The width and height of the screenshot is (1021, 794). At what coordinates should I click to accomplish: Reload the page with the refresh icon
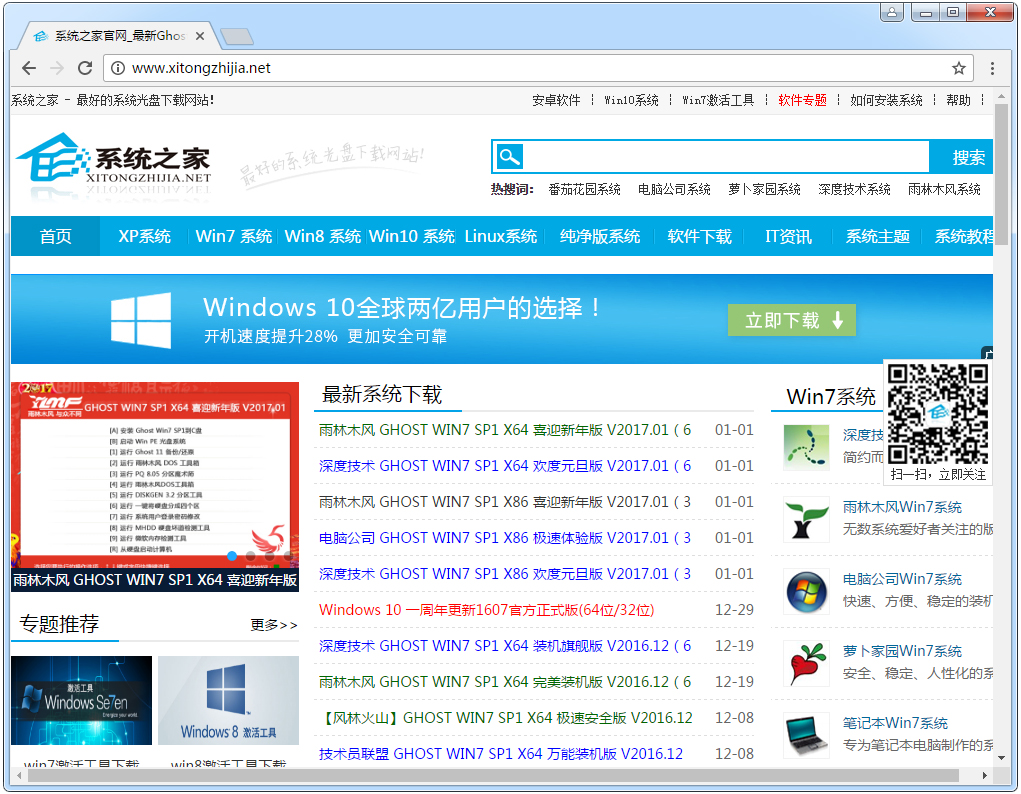pos(84,68)
